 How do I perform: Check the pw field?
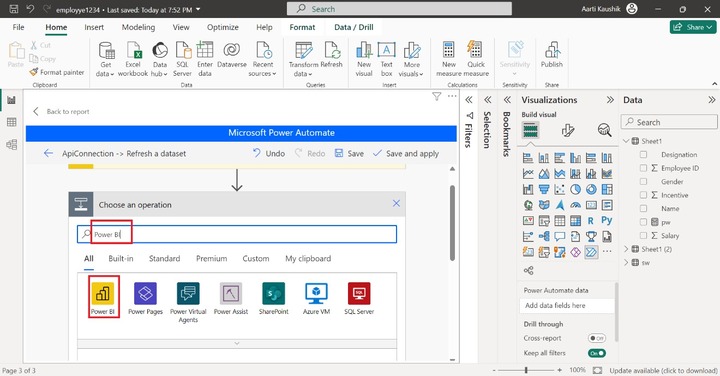[x=643, y=222]
